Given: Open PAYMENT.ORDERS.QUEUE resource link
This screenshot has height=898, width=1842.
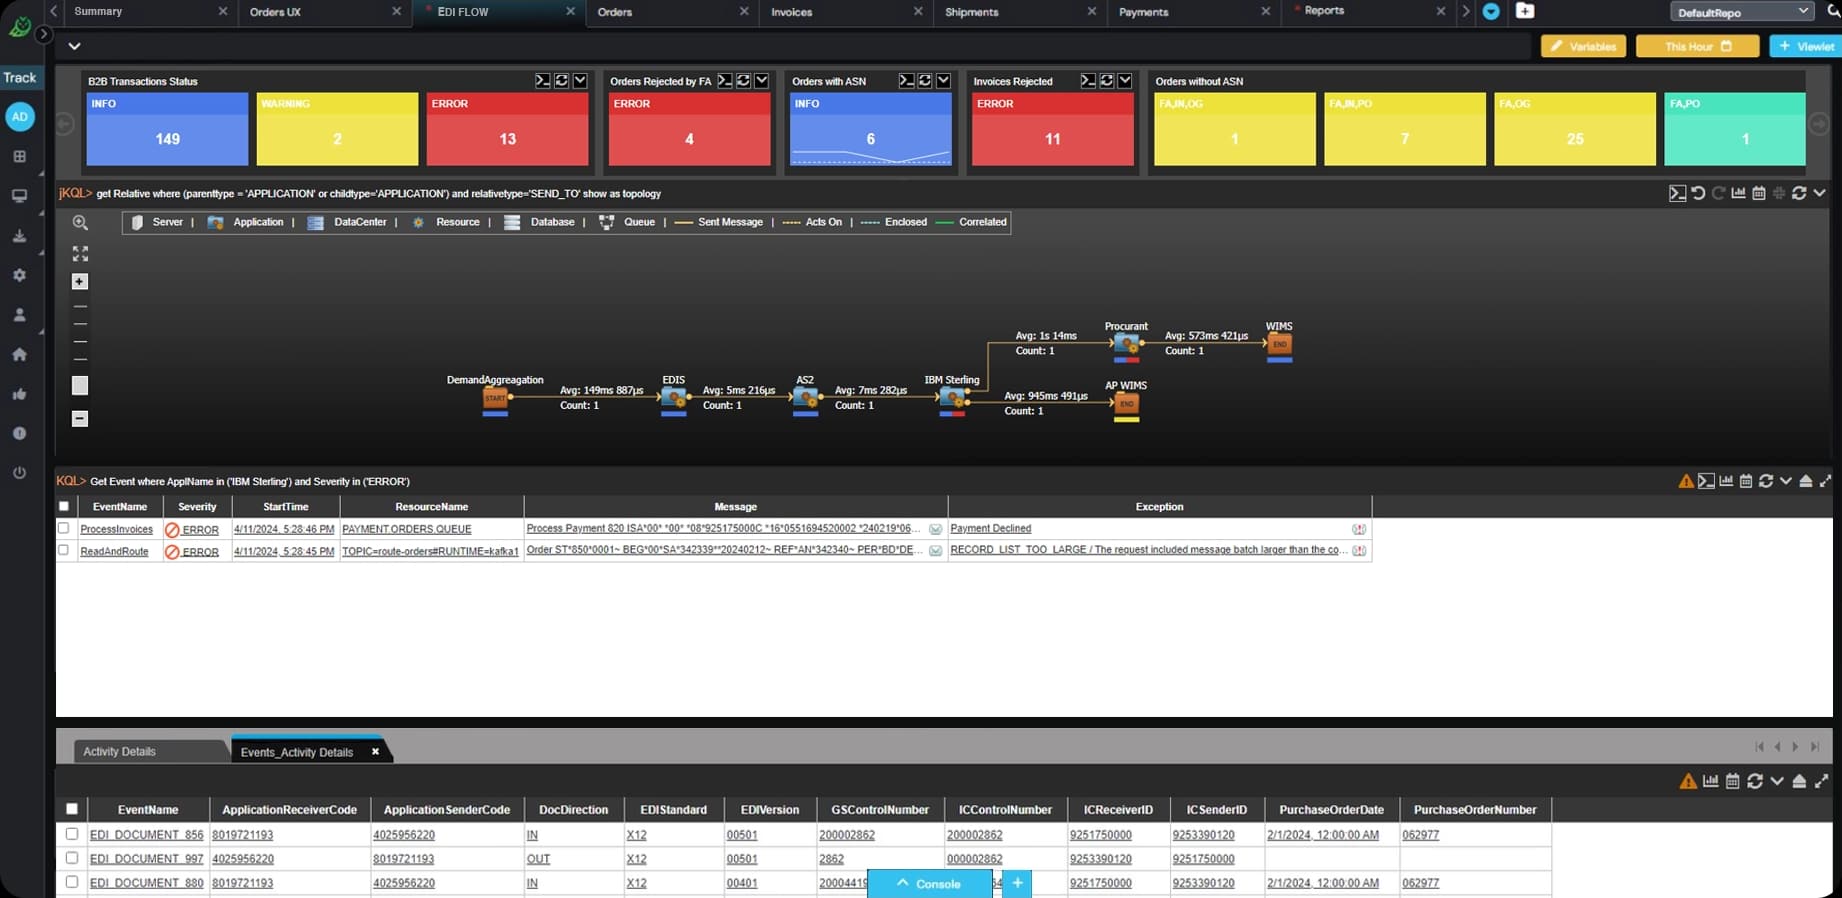Looking at the screenshot, I should [406, 529].
